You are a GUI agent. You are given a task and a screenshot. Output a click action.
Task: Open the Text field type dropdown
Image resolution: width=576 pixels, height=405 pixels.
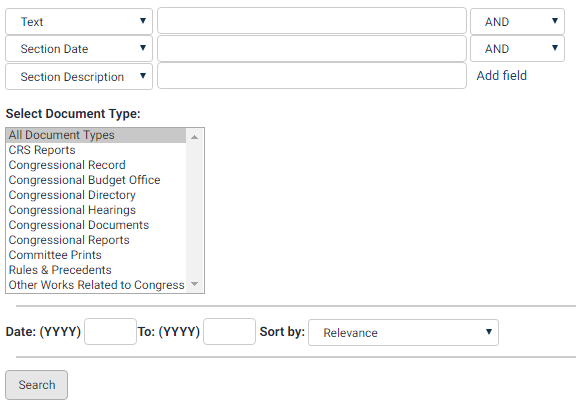point(79,22)
